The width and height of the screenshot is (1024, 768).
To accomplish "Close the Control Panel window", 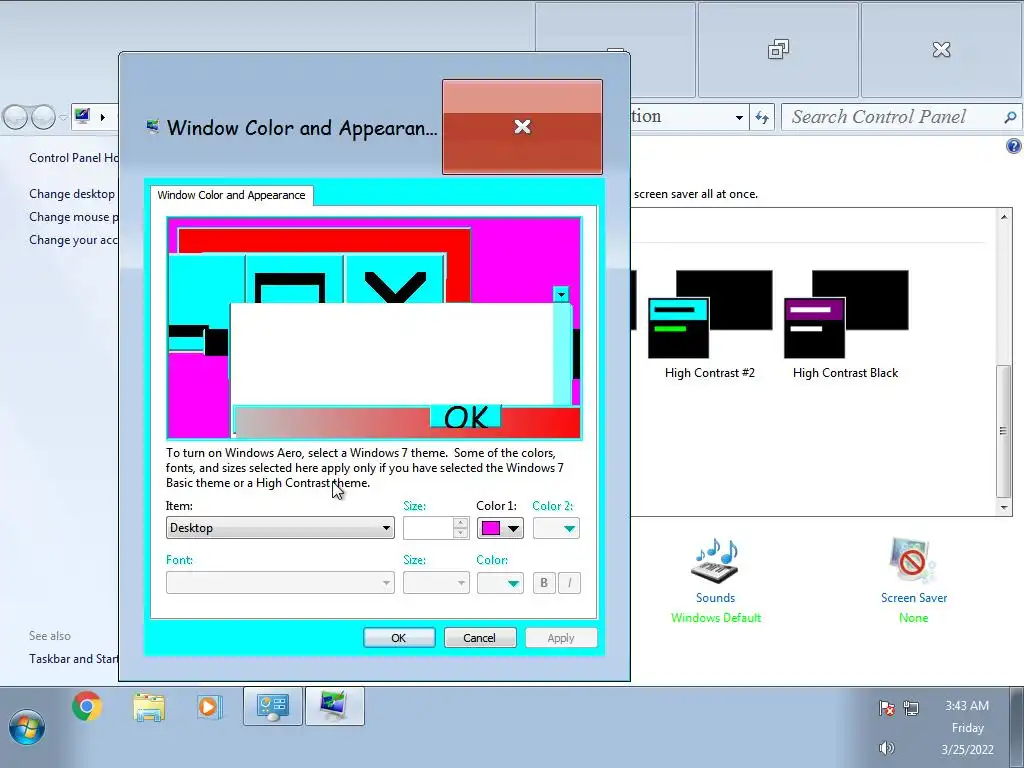I will (941, 49).
